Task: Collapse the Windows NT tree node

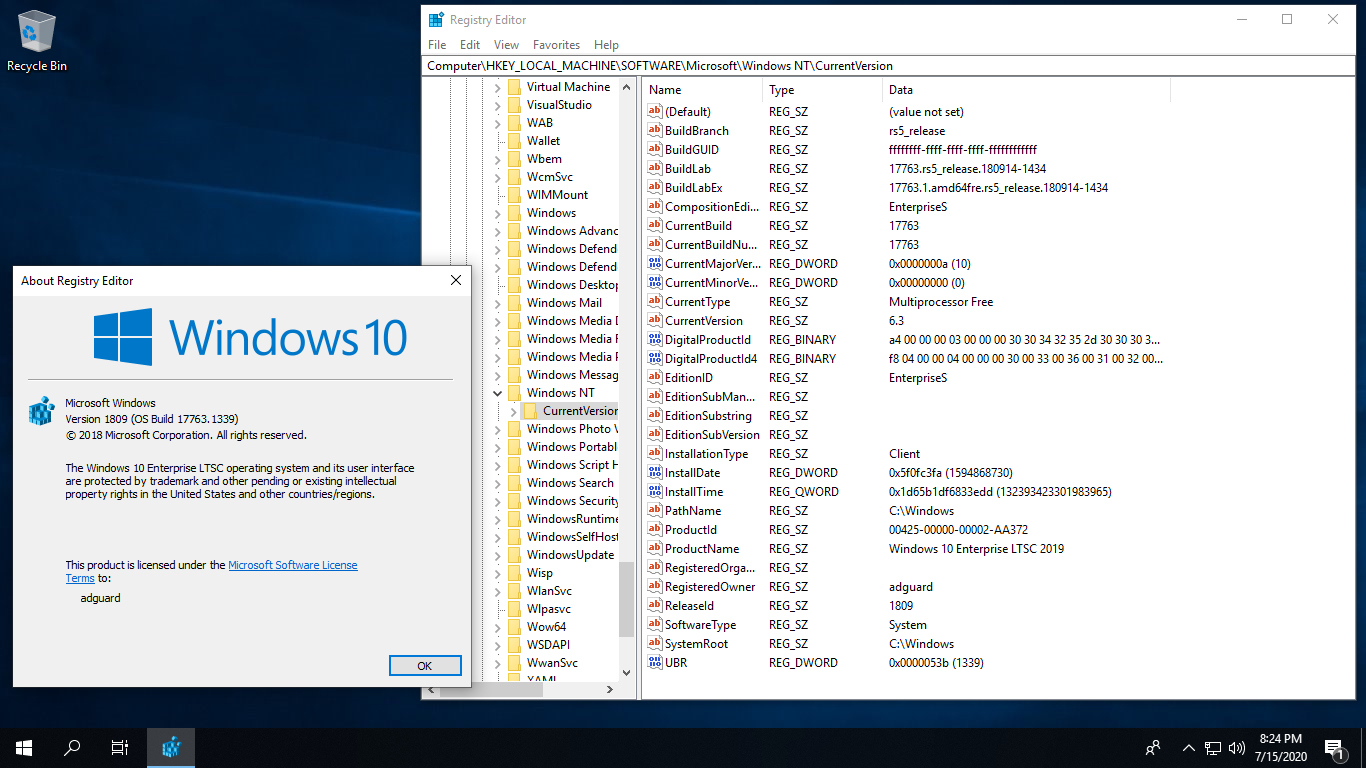Action: [x=498, y=393]
